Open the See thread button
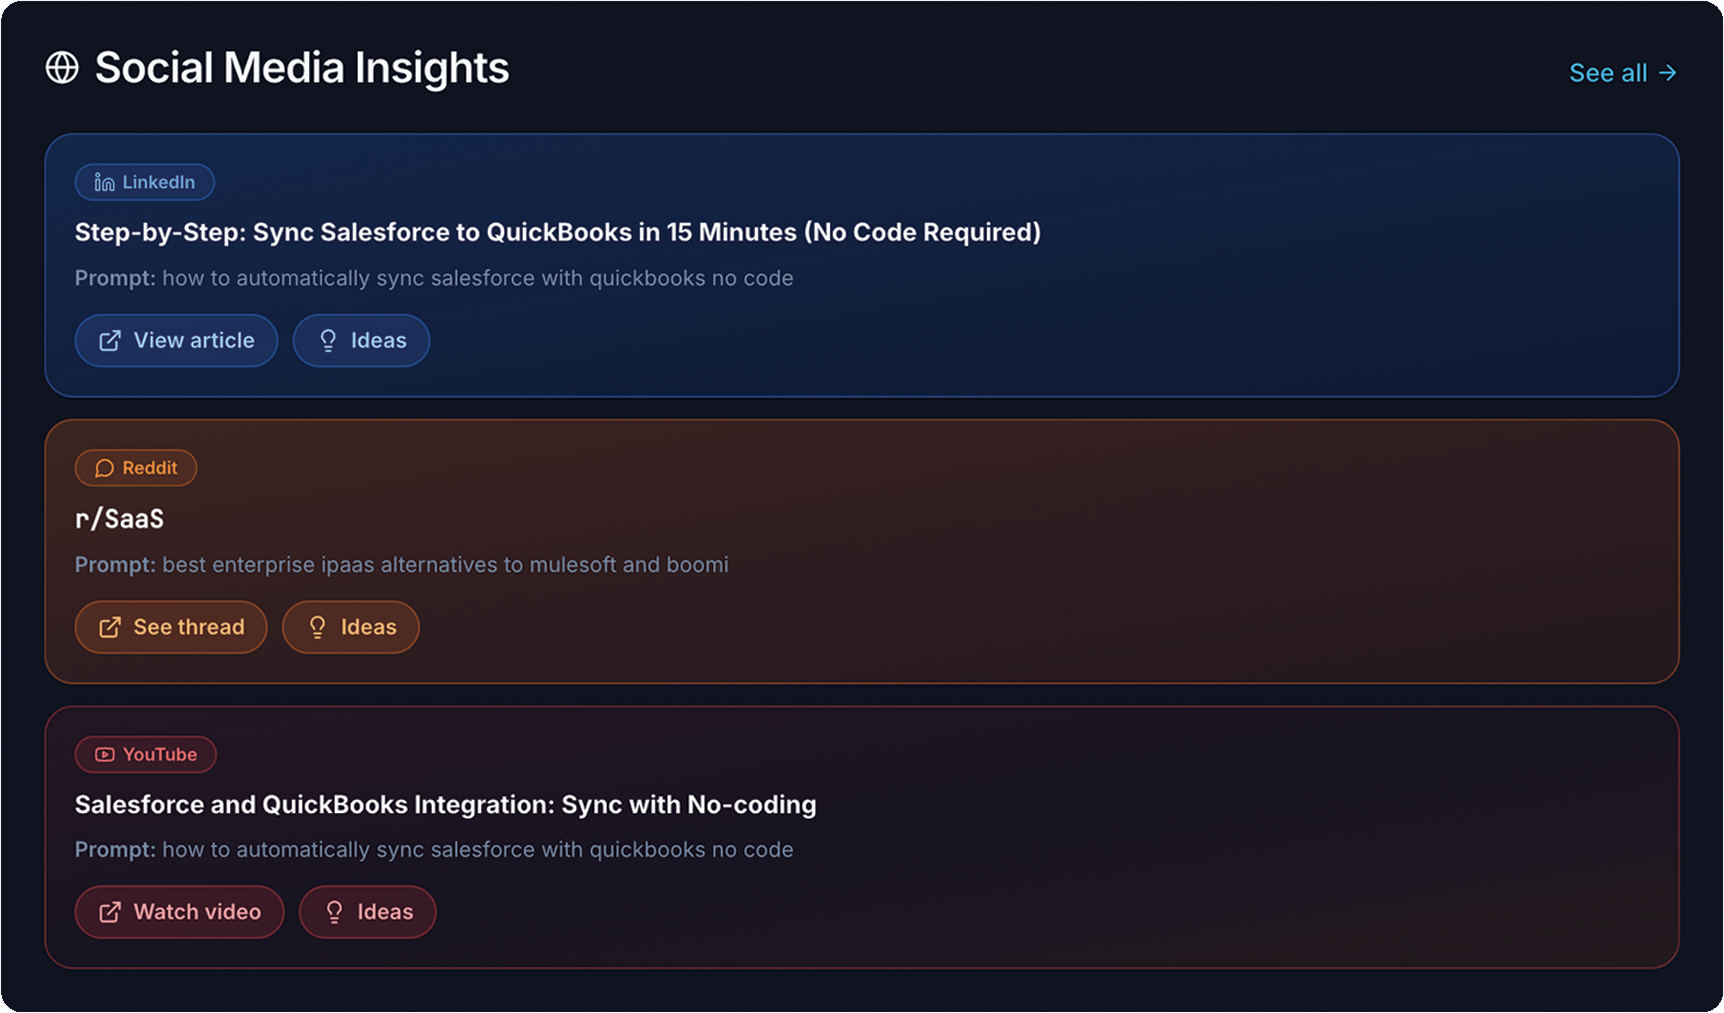1724x1013 pixels. point(171,627)
